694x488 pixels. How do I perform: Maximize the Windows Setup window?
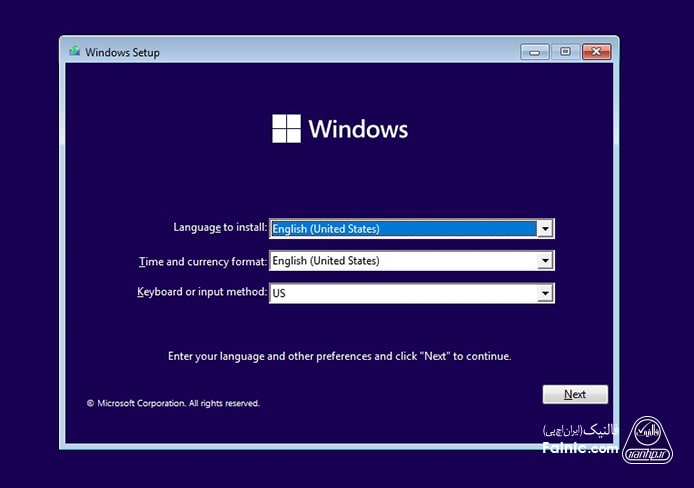click(565, 51)
